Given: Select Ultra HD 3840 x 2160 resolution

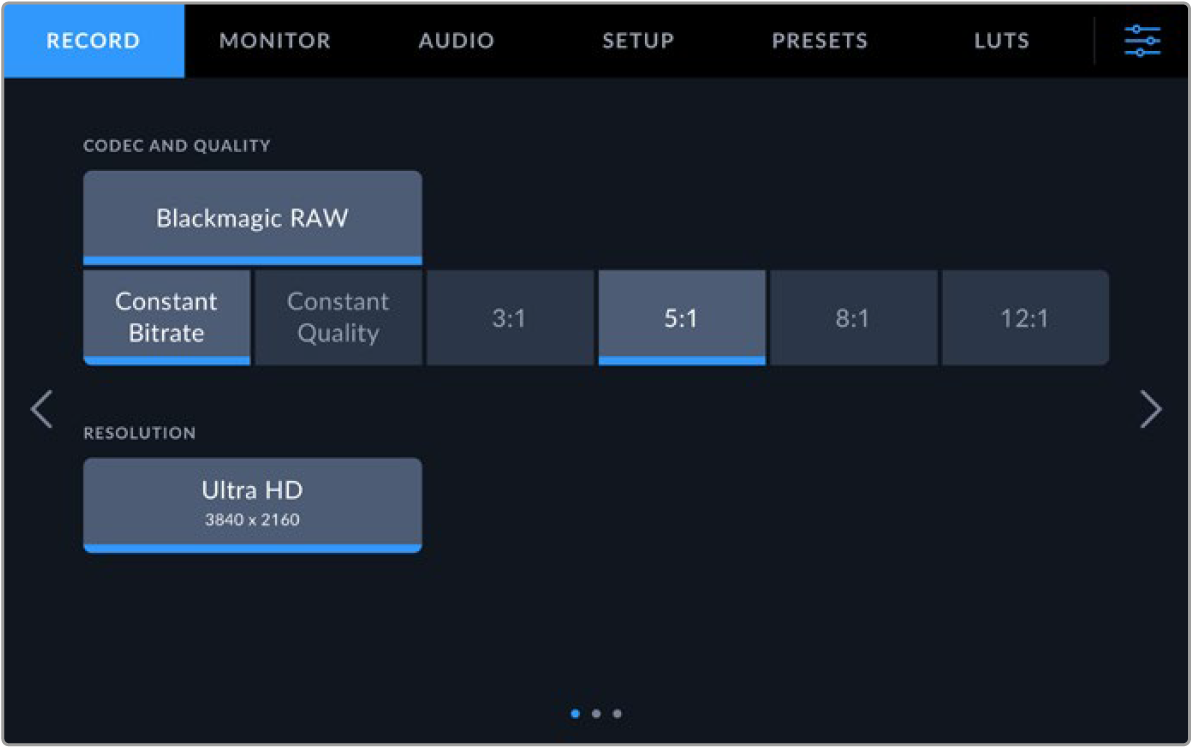Looking at the screenshot, I should point(252,505).
